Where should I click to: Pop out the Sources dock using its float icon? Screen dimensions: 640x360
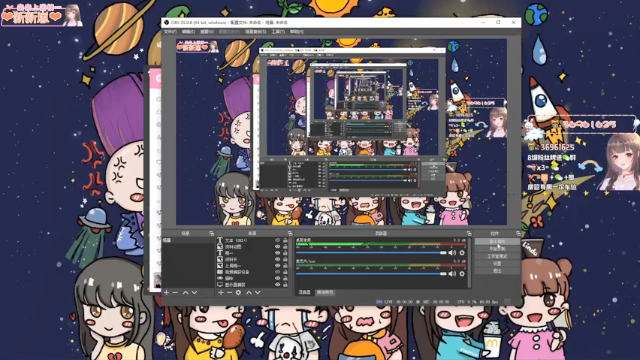(290, 233)
